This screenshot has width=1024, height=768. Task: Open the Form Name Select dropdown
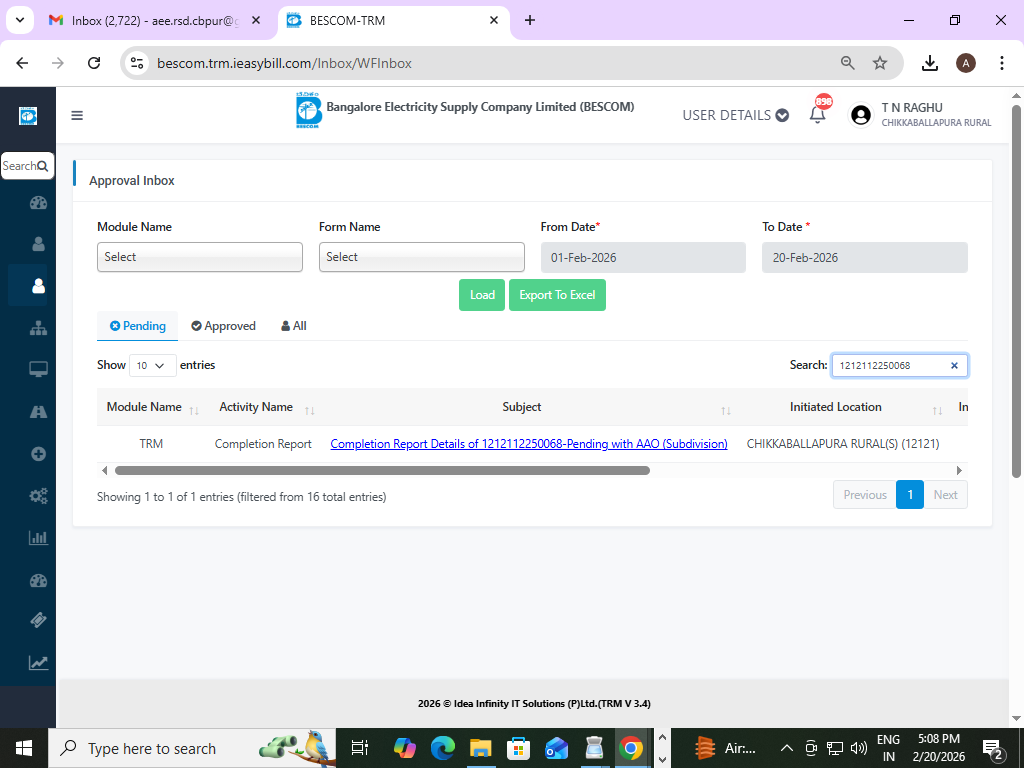[422, 257]
